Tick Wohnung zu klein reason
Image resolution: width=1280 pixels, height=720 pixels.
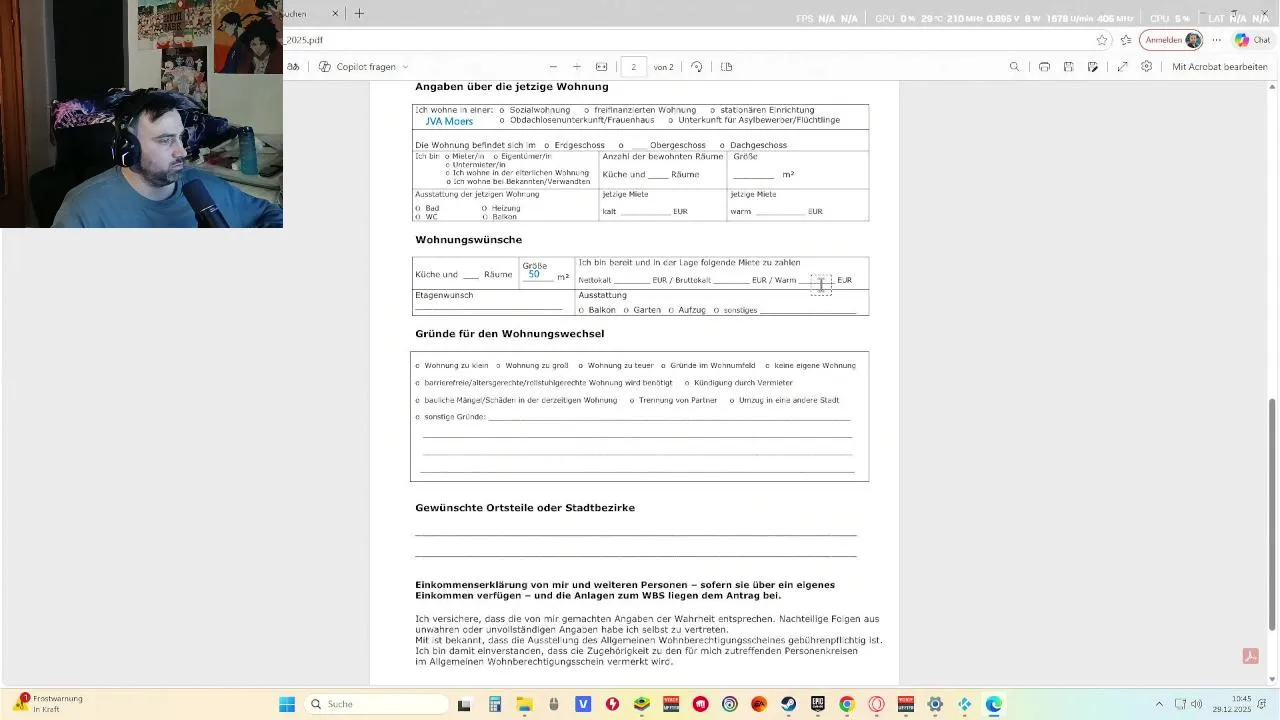tap(417, 366)
